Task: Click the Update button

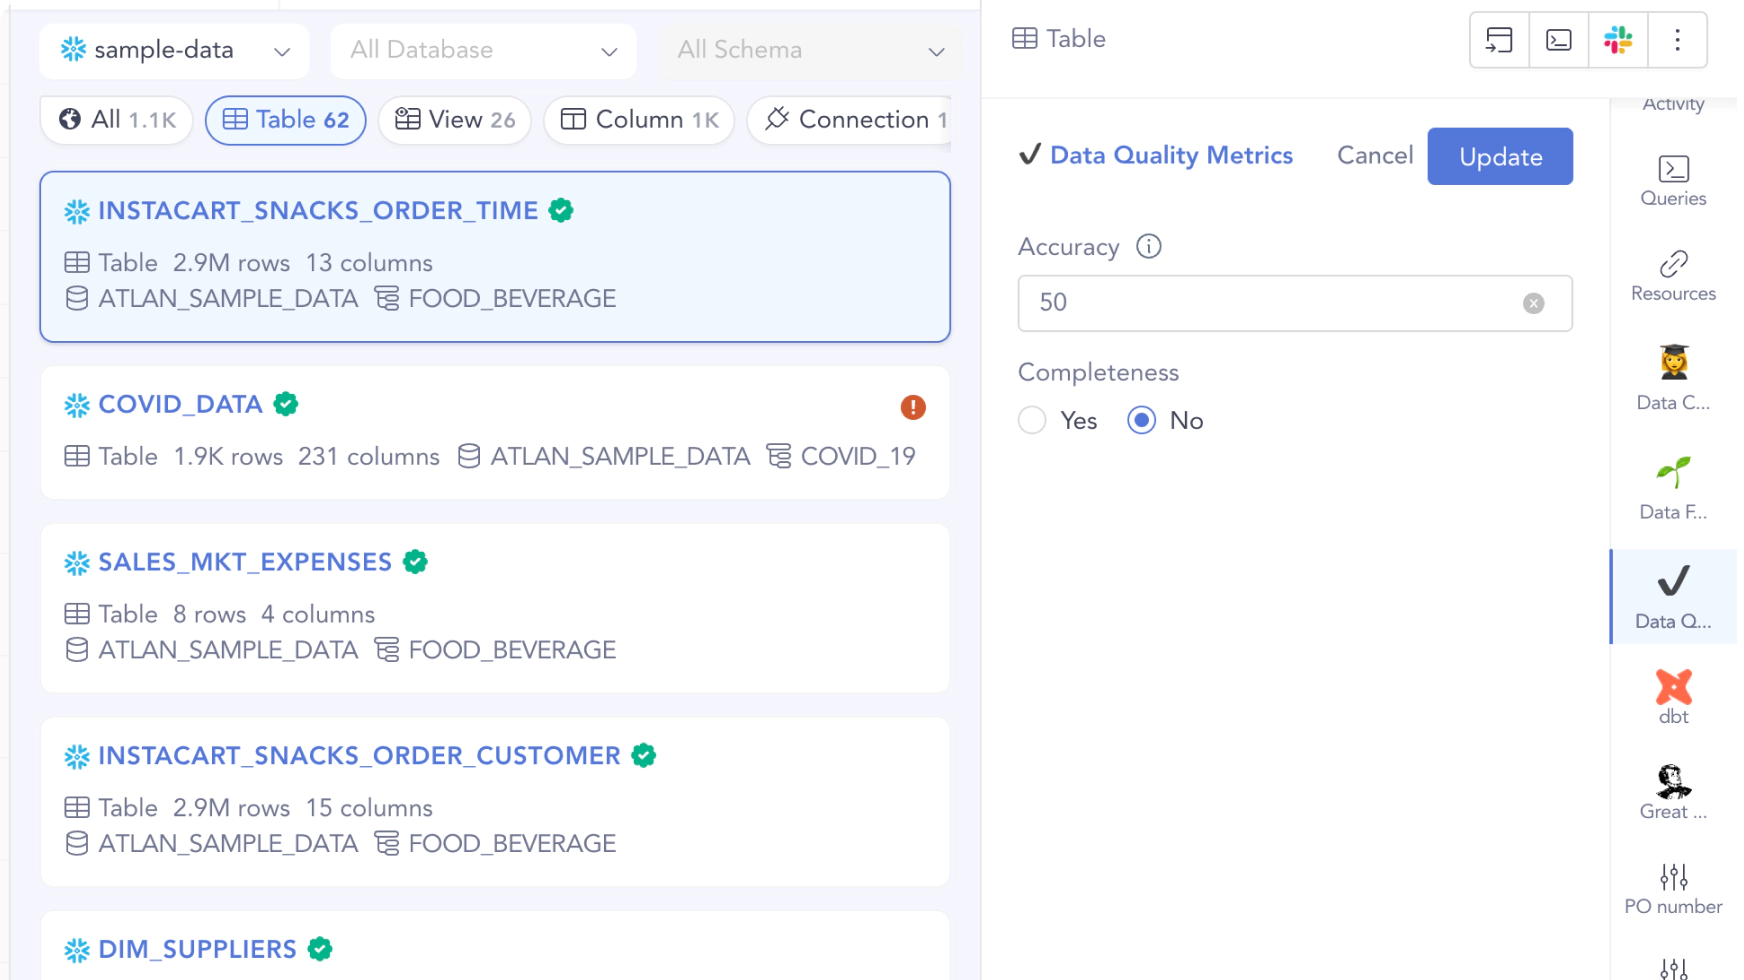Action: pyautogui.click(x=1500, y=157)
